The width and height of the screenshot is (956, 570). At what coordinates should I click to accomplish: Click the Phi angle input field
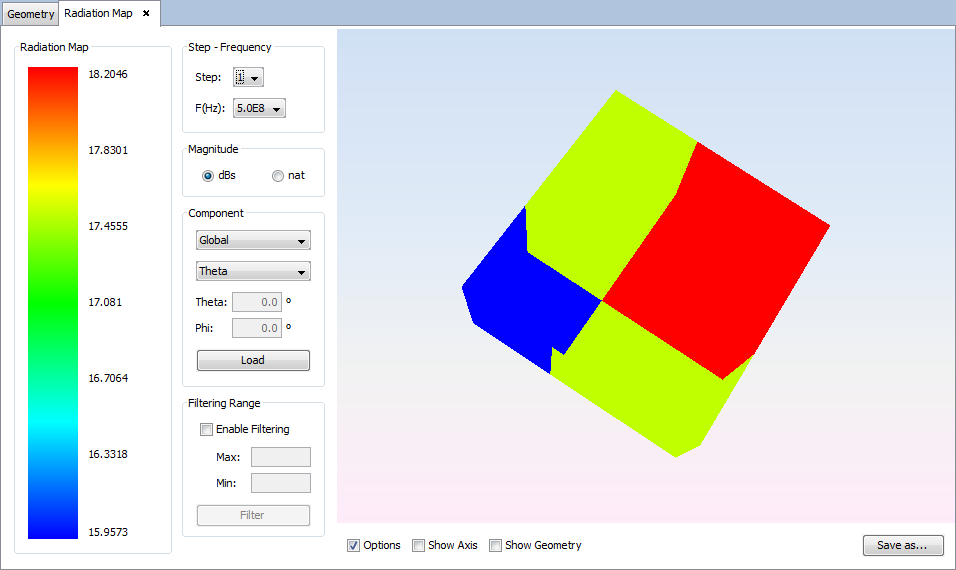point(256,328)
